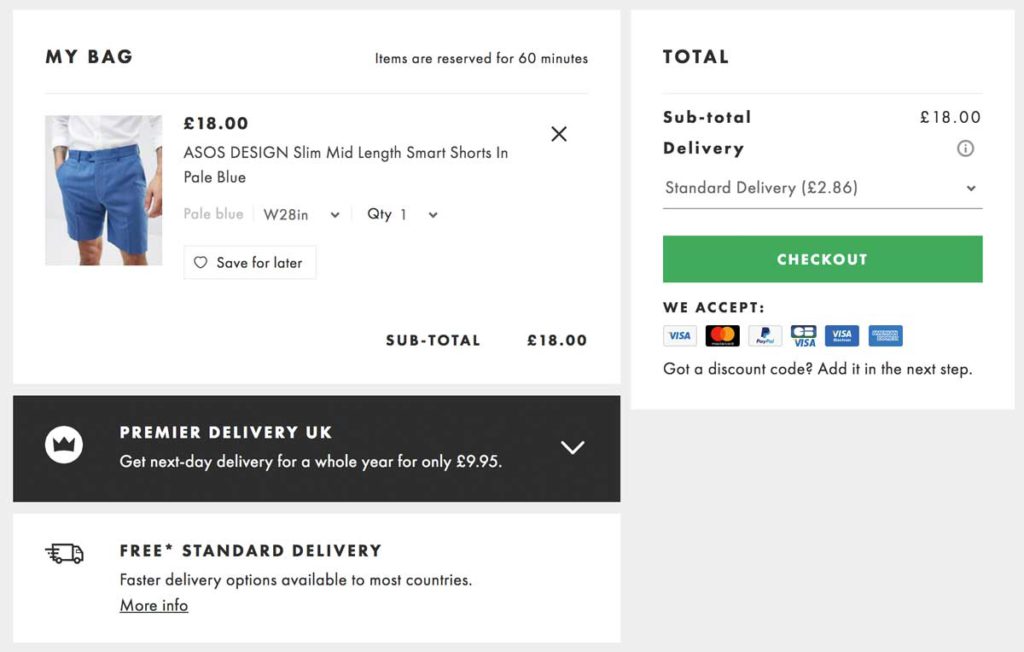Open the ASOS DESIGN Smart Shorts product title
Screen dimensions: 1024x652
click(x=345, y=163)
